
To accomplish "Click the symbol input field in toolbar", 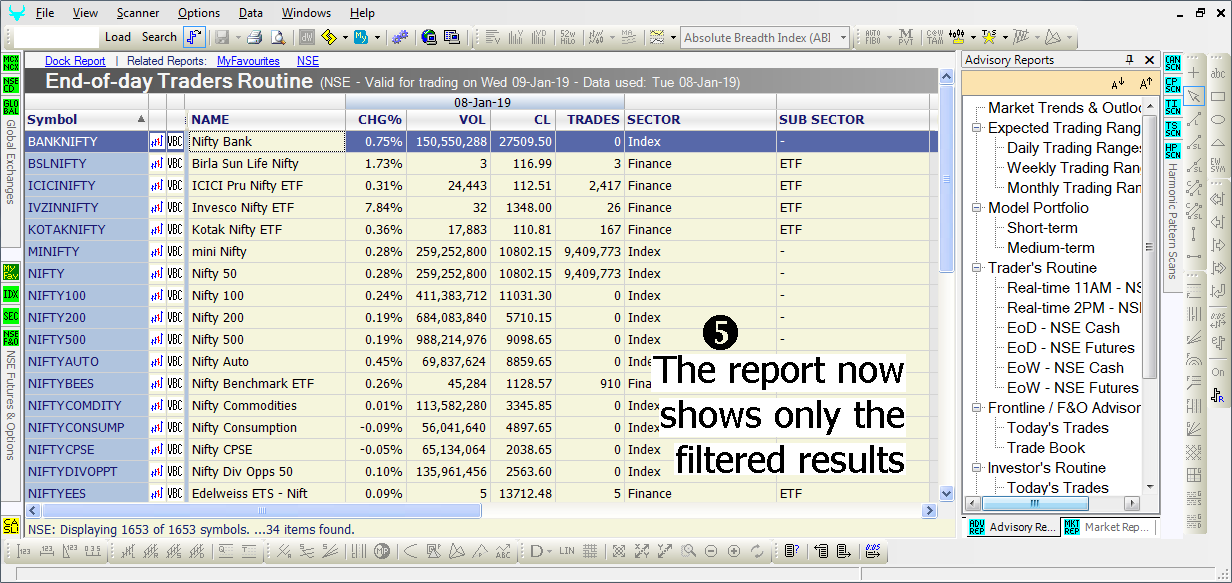I will (x=56, y=37).
